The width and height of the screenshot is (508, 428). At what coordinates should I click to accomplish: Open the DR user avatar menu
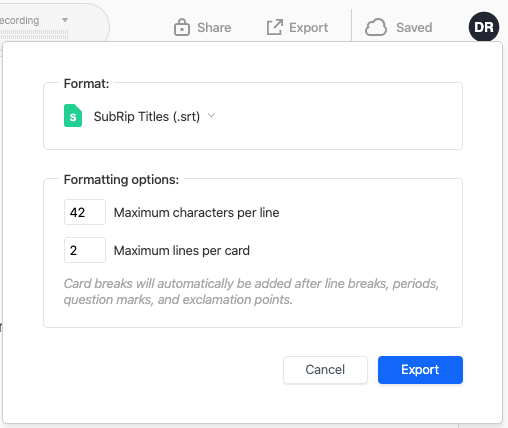coord(484,27)
